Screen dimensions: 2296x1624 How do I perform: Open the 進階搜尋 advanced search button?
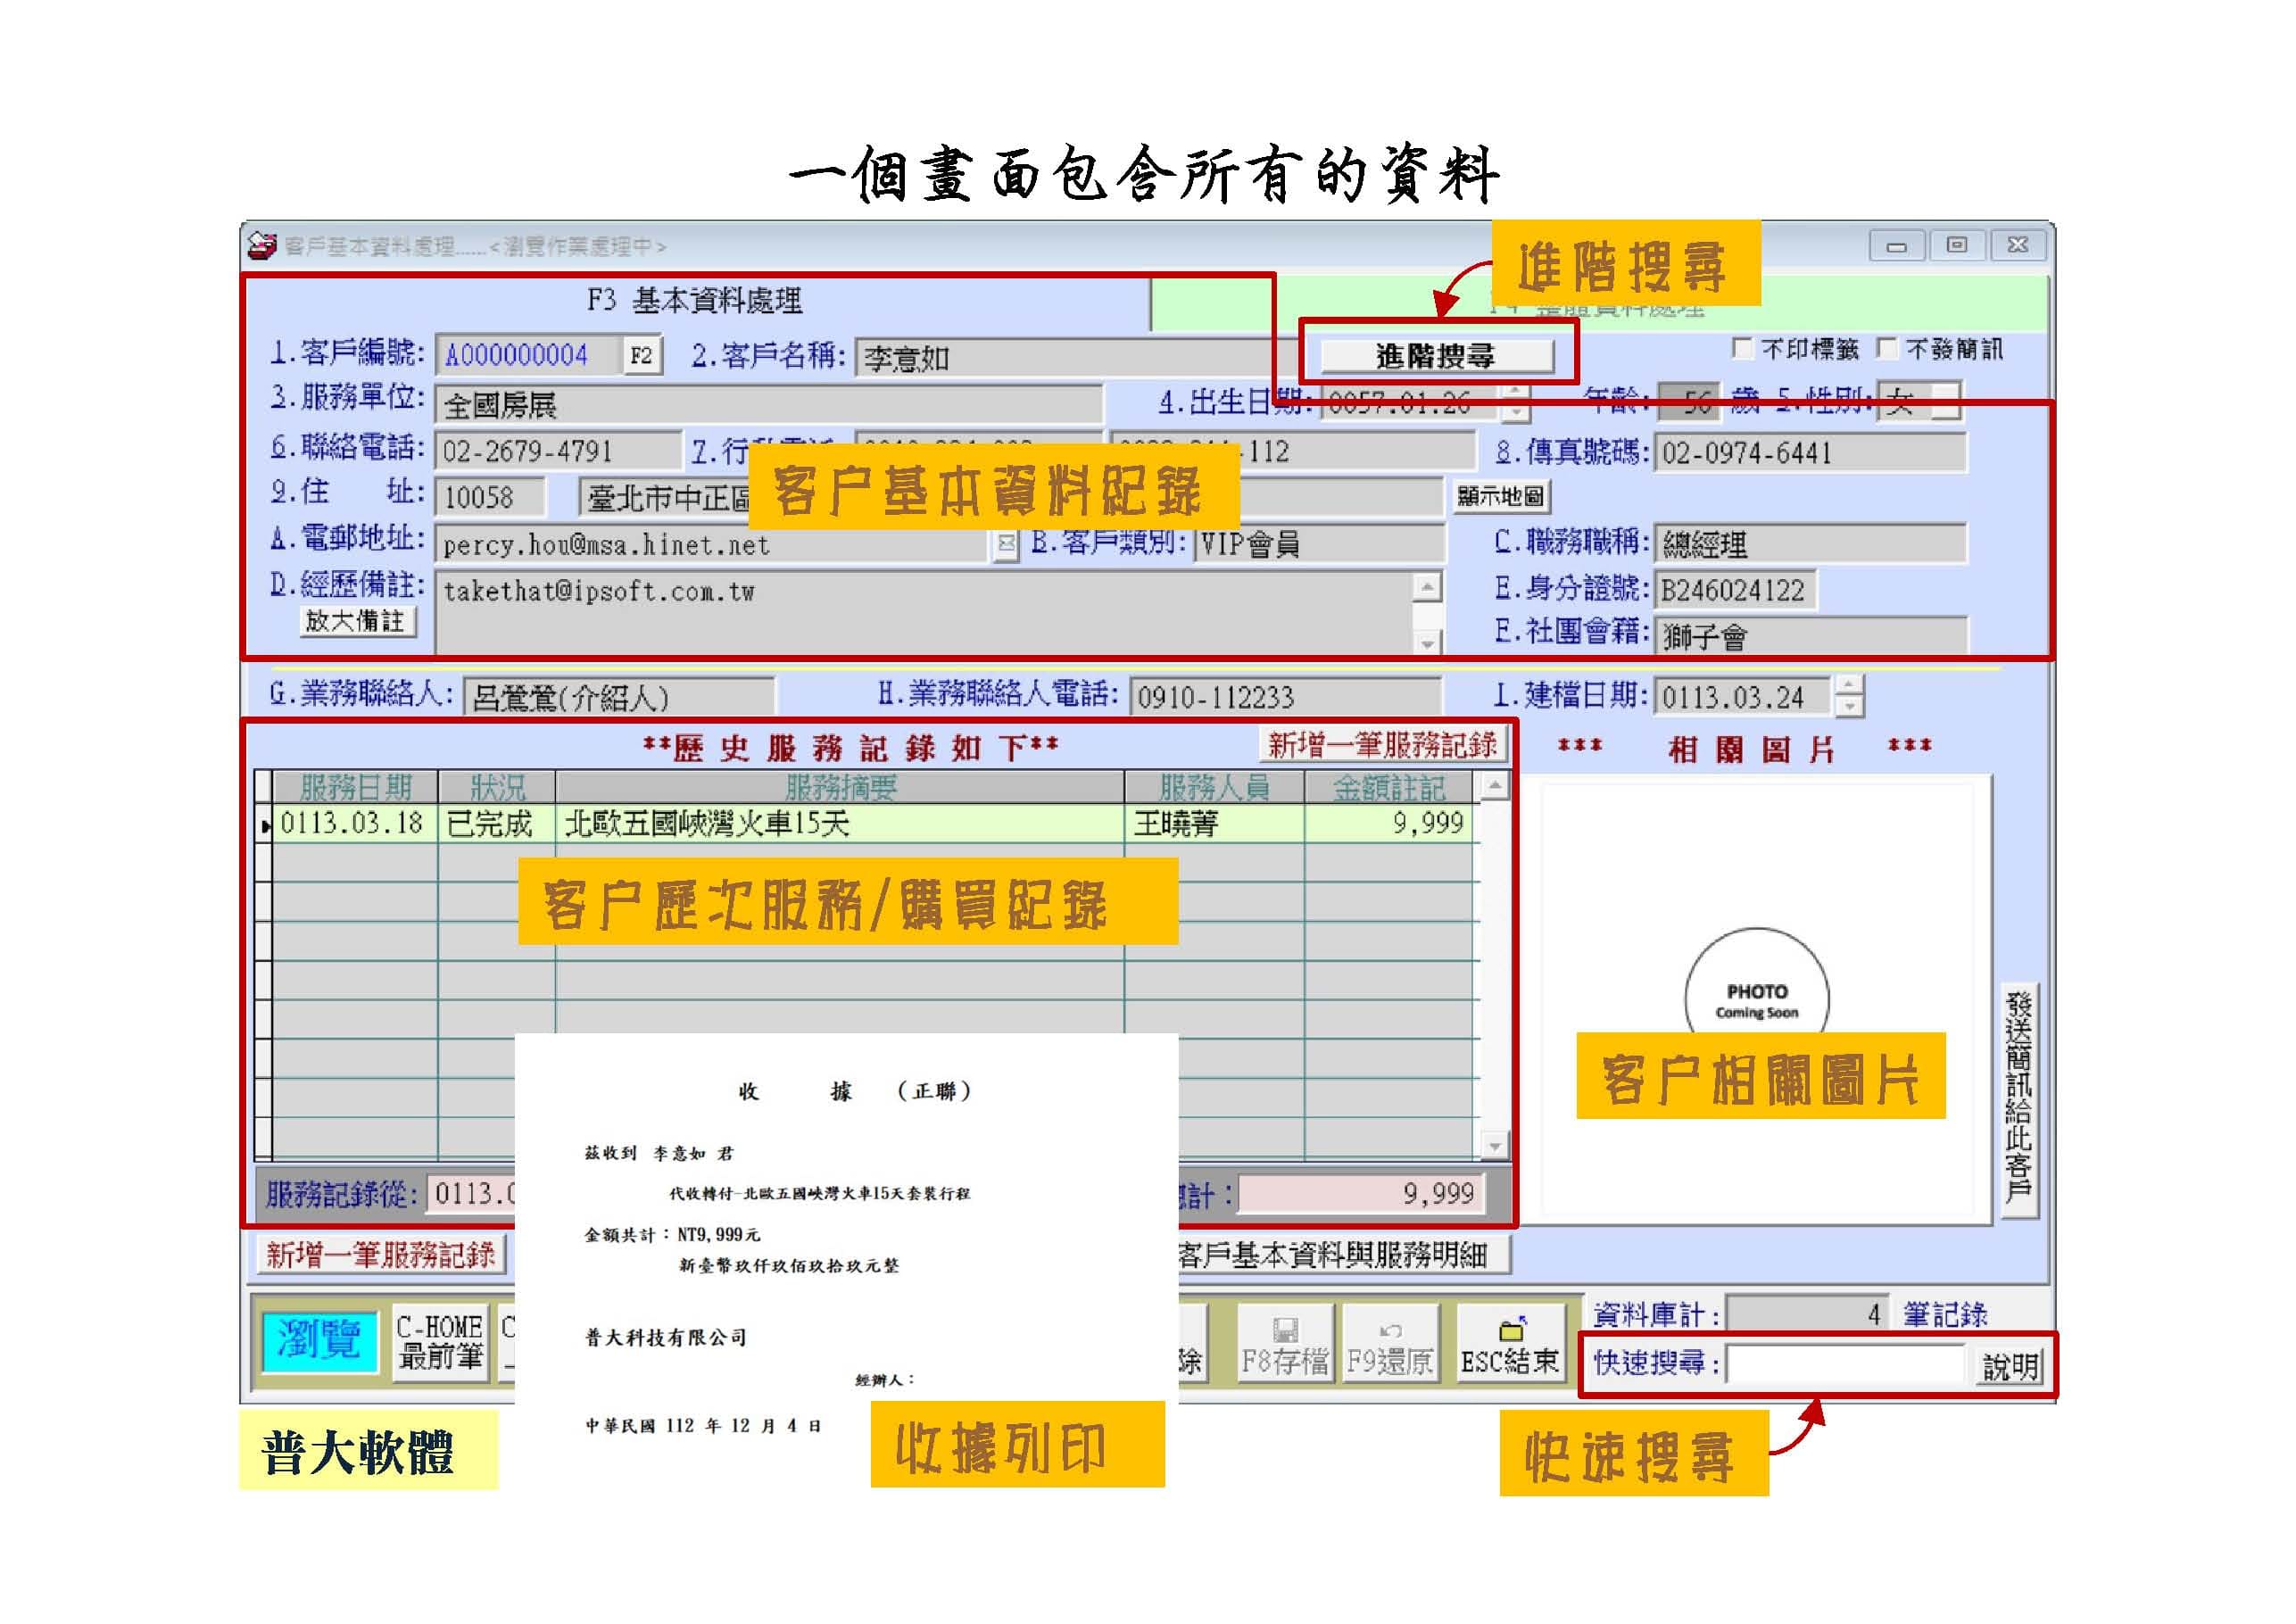tap(1437, 355)
